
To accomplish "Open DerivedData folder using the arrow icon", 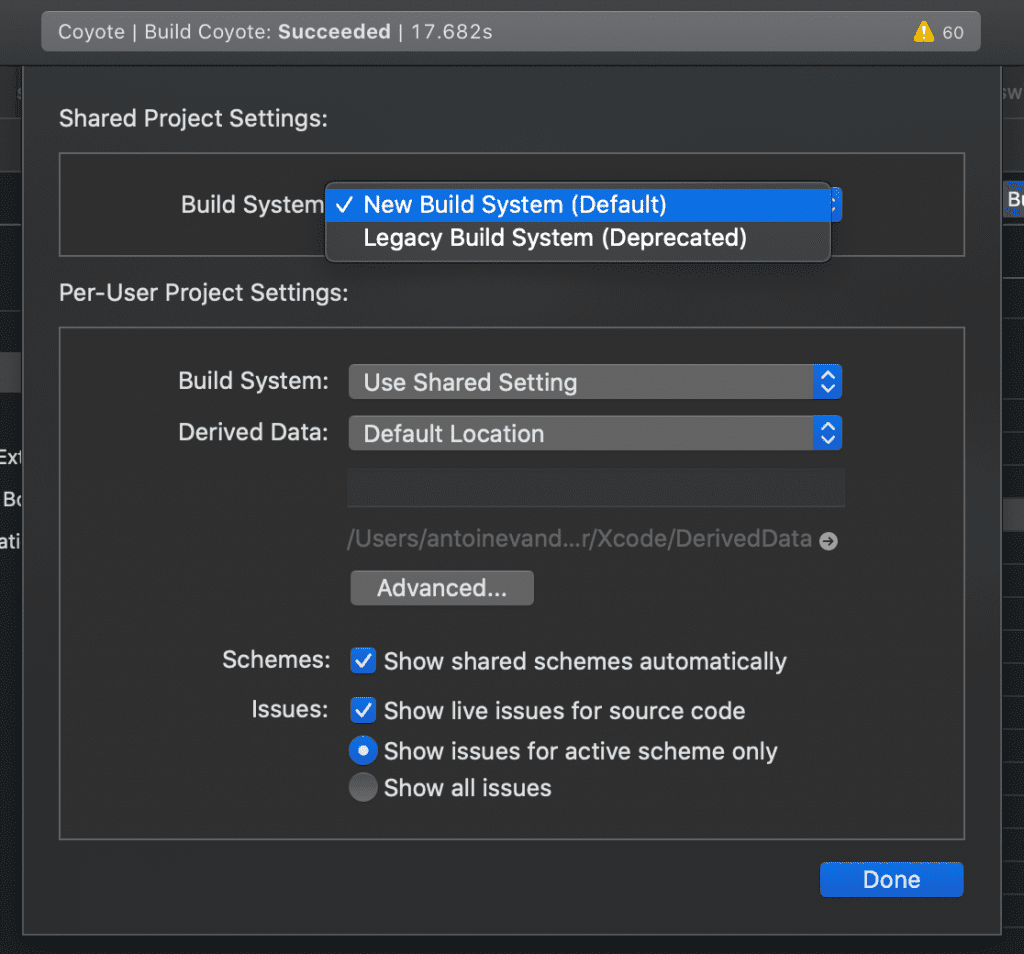I will pyautogui.click(x=828, y=540).
